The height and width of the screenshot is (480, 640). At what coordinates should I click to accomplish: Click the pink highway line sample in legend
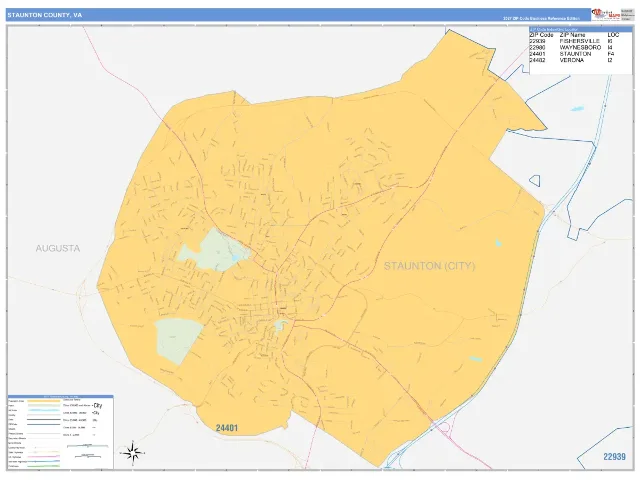(x=44, y=456)
